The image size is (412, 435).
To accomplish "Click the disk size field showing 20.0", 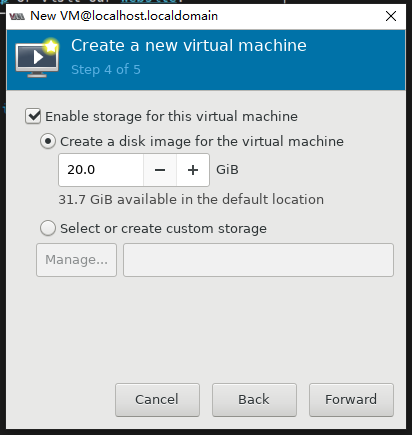I will tap(101, 170).
